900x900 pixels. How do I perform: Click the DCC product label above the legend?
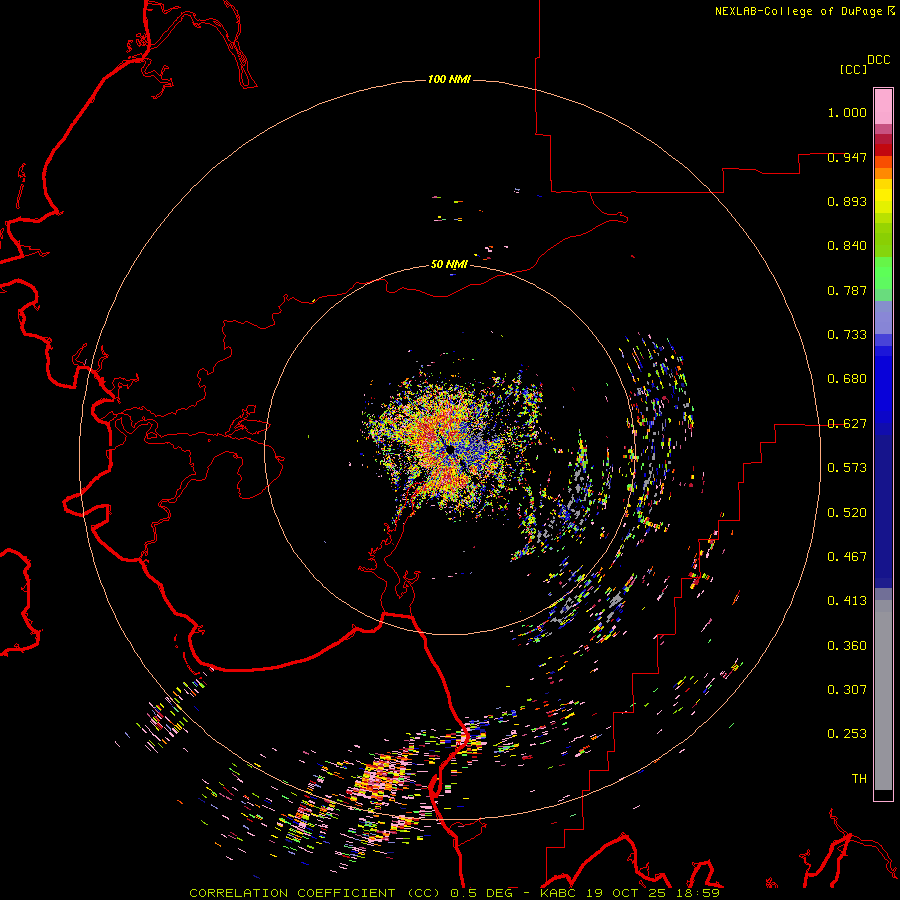(x=879, y=60)
